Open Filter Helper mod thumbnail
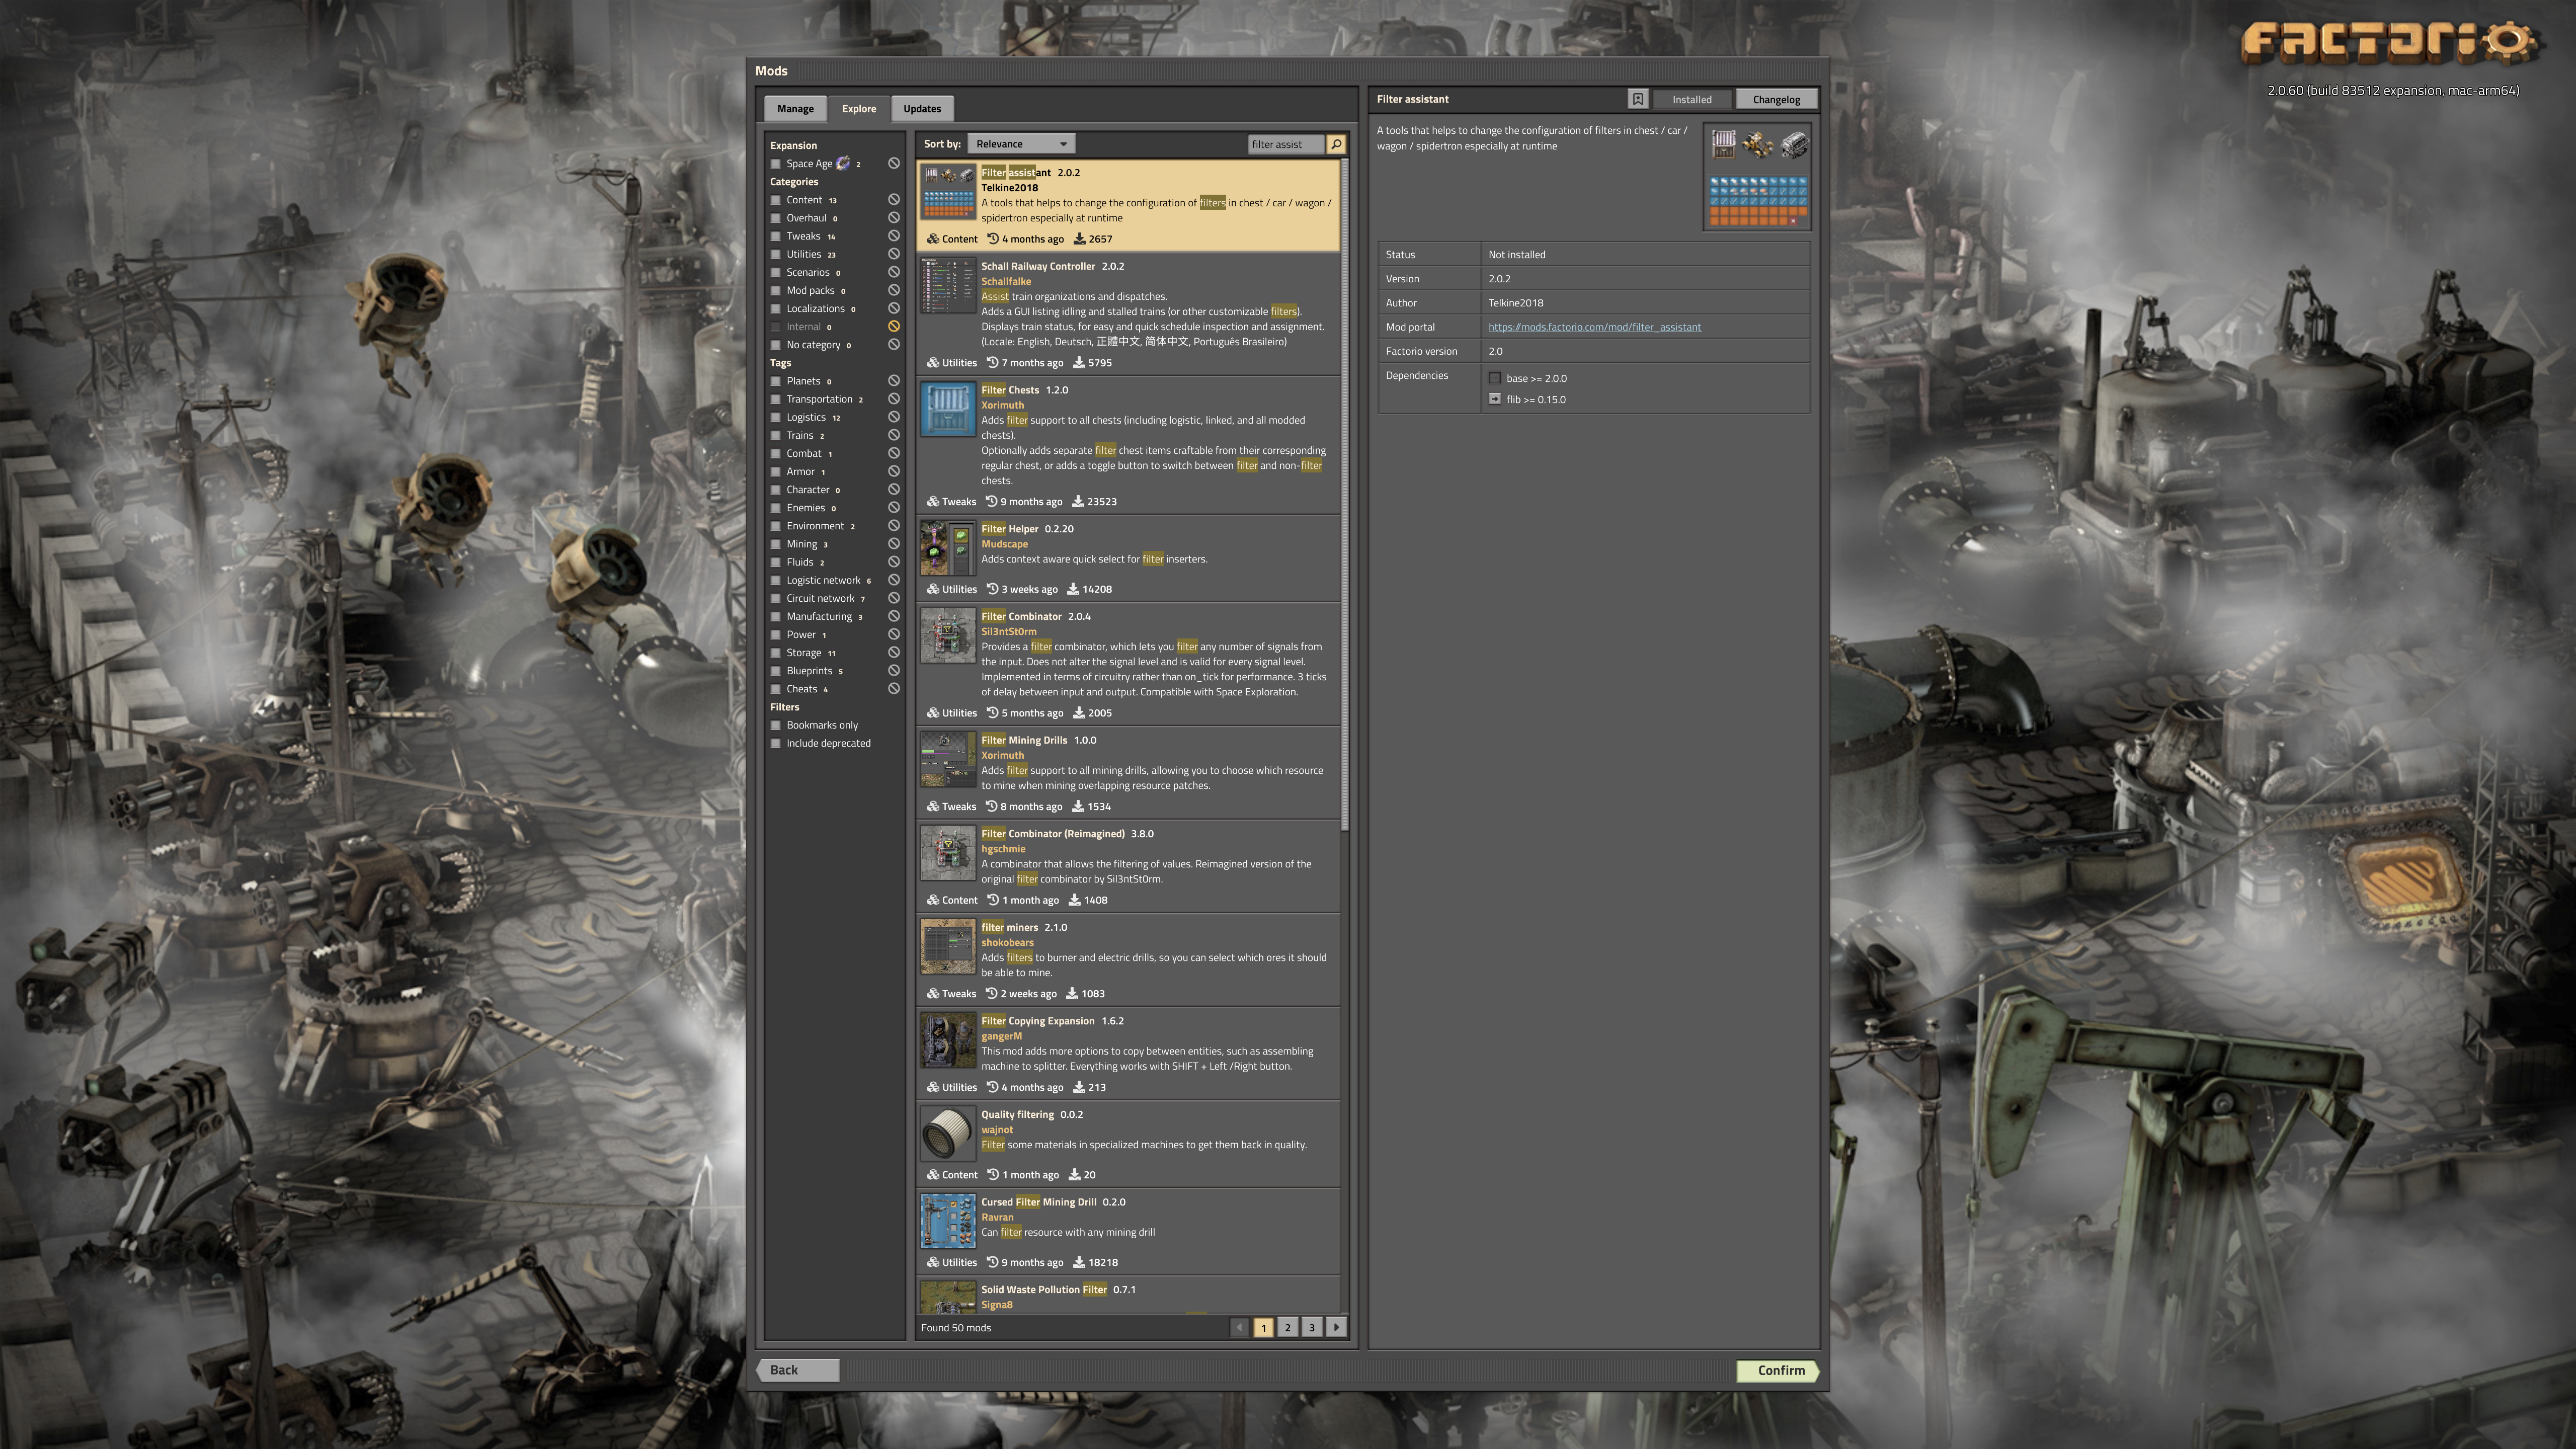This screenshot has width=2576, height=1449. pyautogui.click(x=947, y=548)
